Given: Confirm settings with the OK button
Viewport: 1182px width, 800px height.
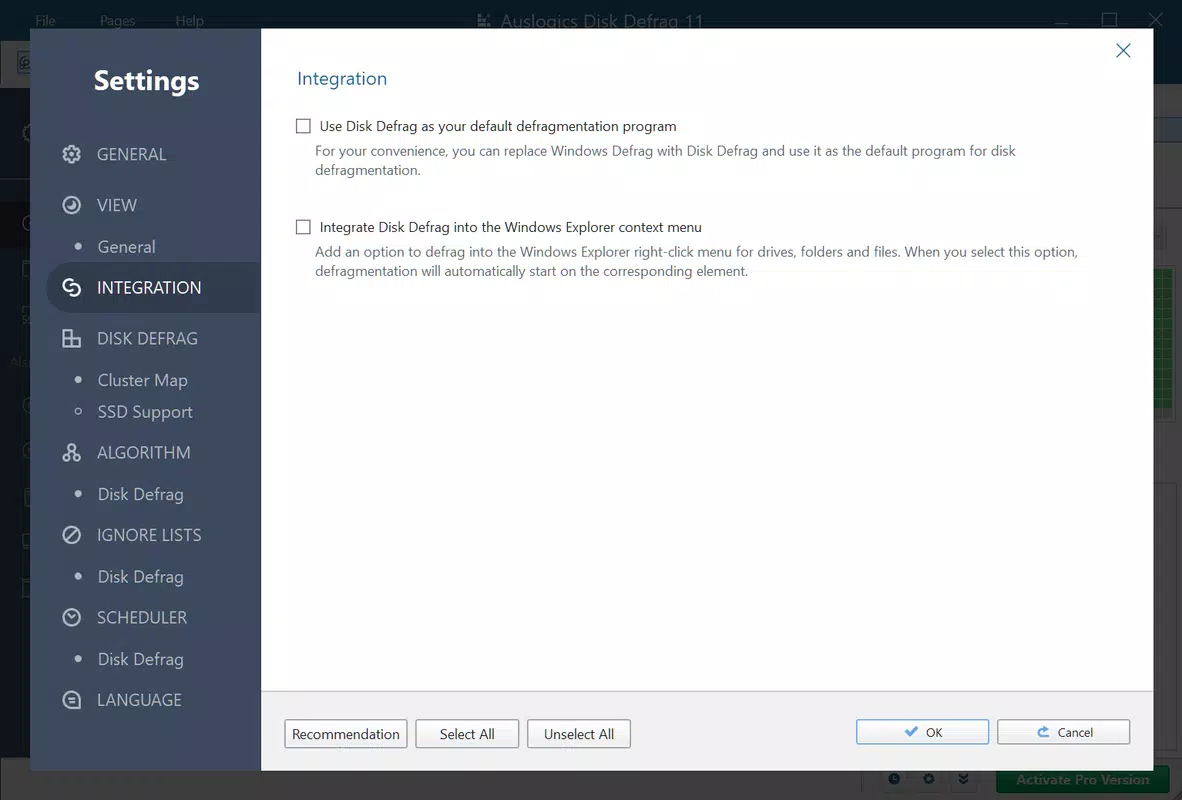Looking at the screenshot, I should (922, 732).
